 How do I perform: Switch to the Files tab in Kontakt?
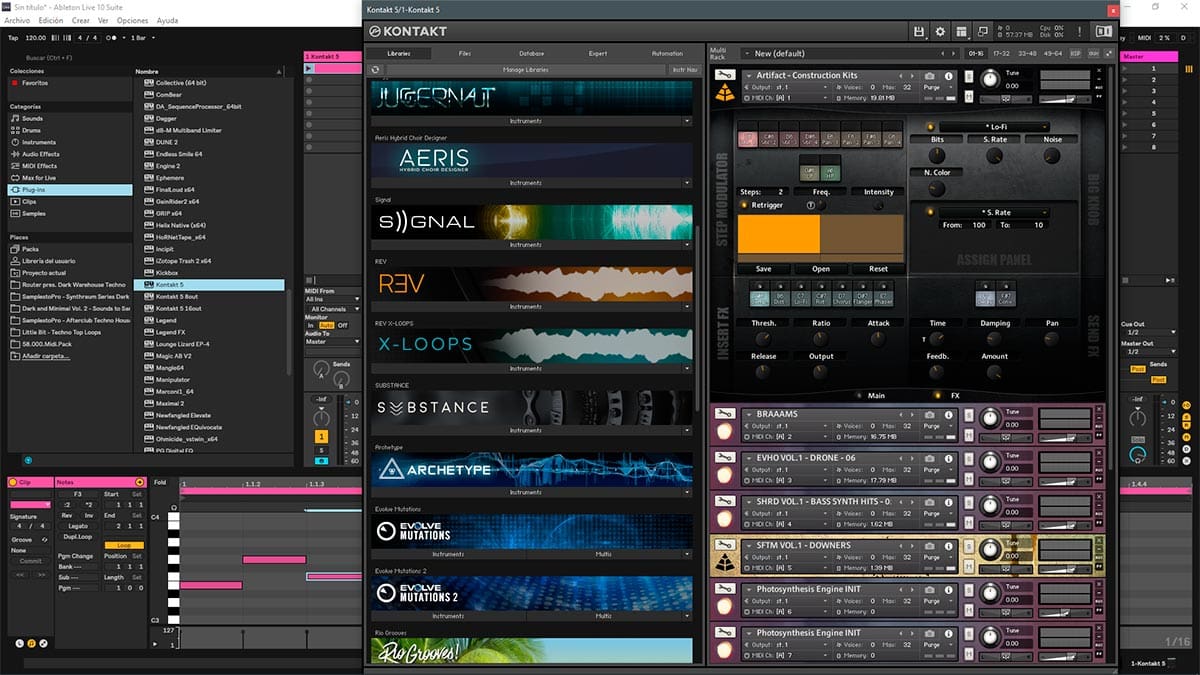pos(465,53)
